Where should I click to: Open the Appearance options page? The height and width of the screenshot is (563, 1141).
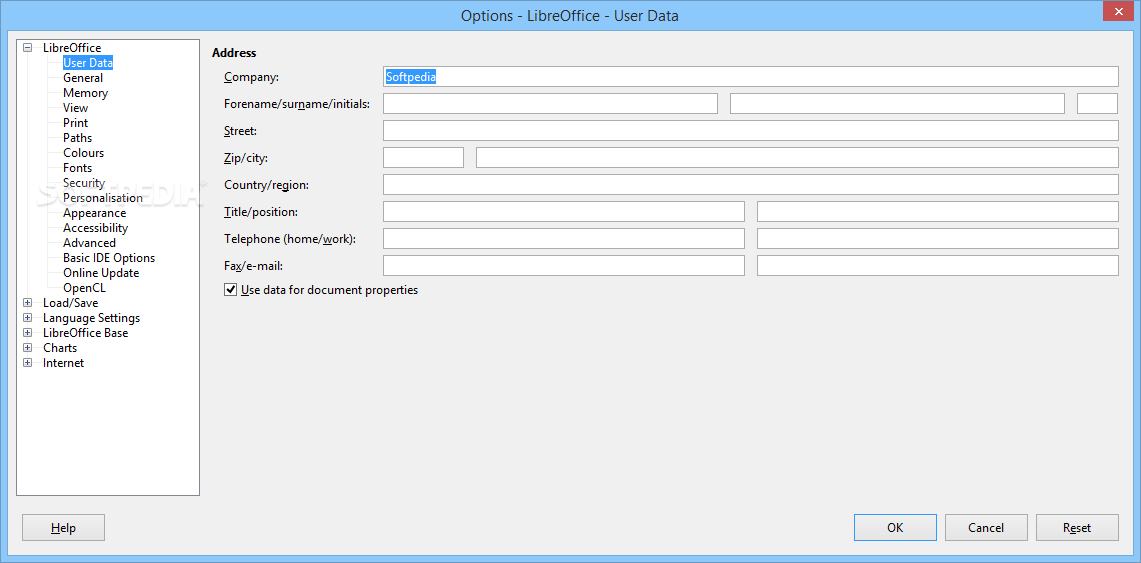[95, 213]
